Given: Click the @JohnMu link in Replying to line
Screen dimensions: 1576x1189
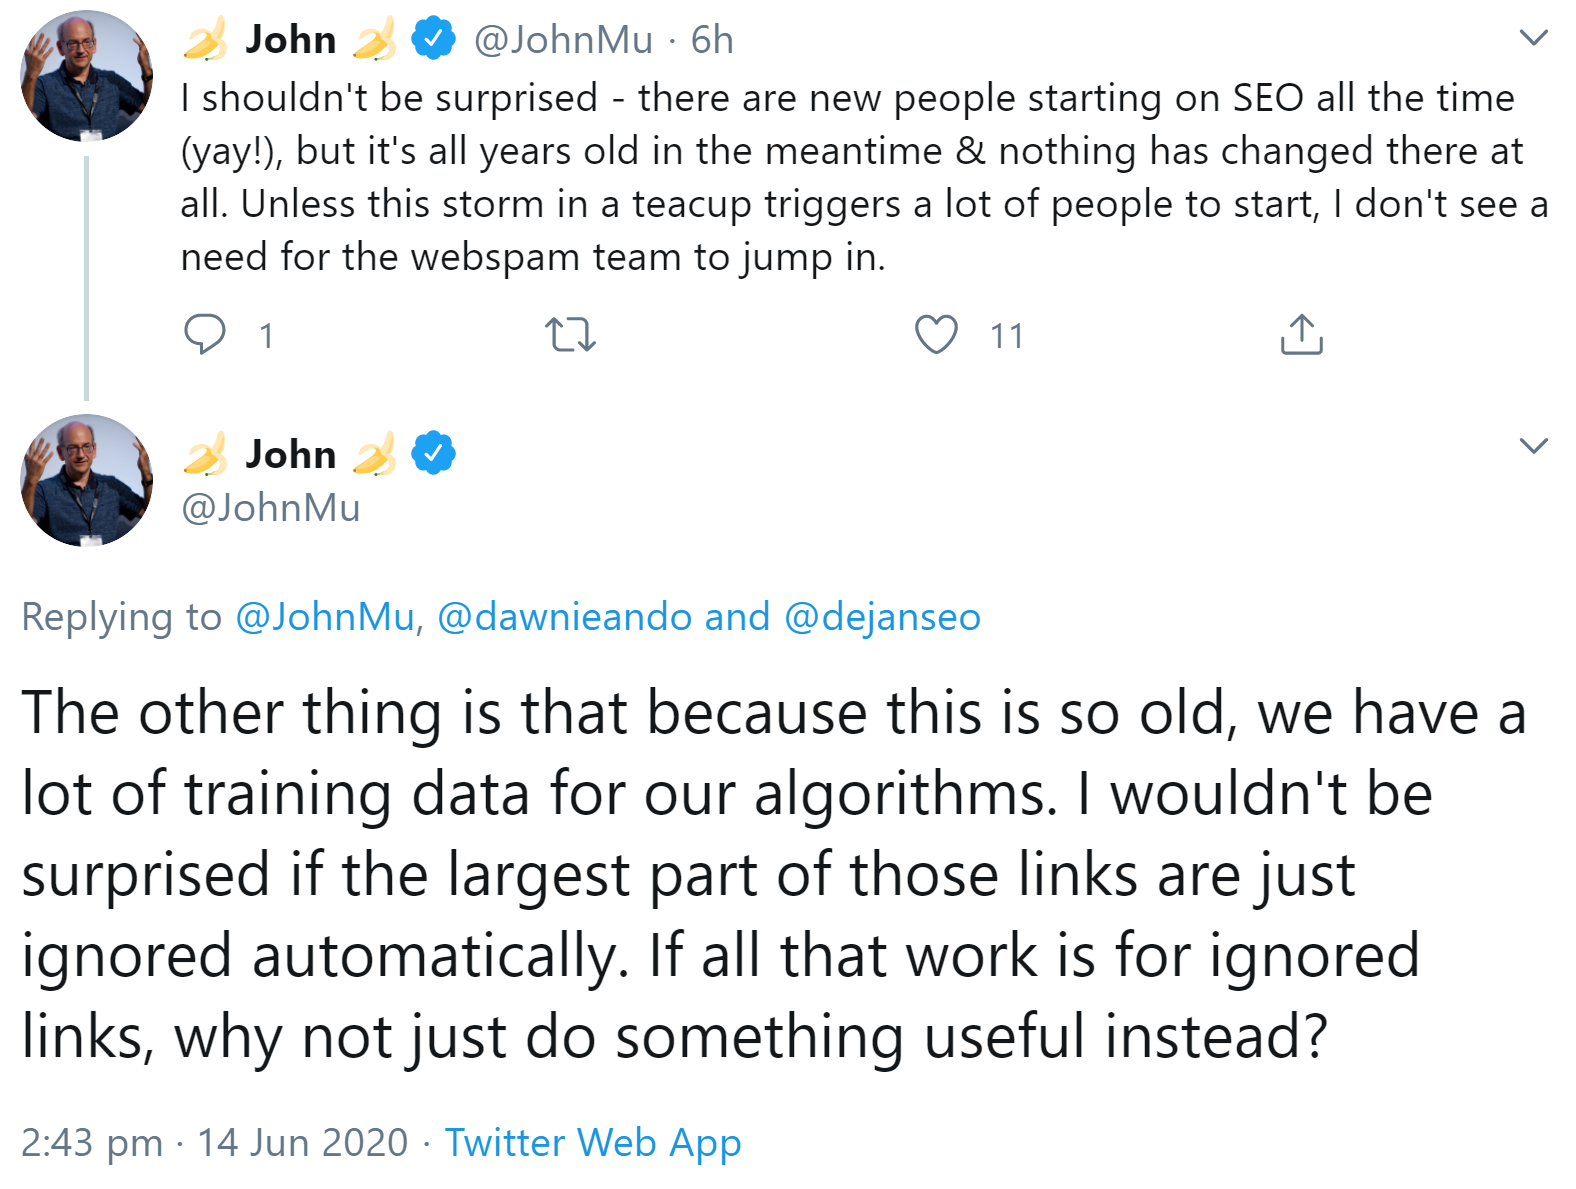Looking at the screenshot, I should [x=325, y=617].
